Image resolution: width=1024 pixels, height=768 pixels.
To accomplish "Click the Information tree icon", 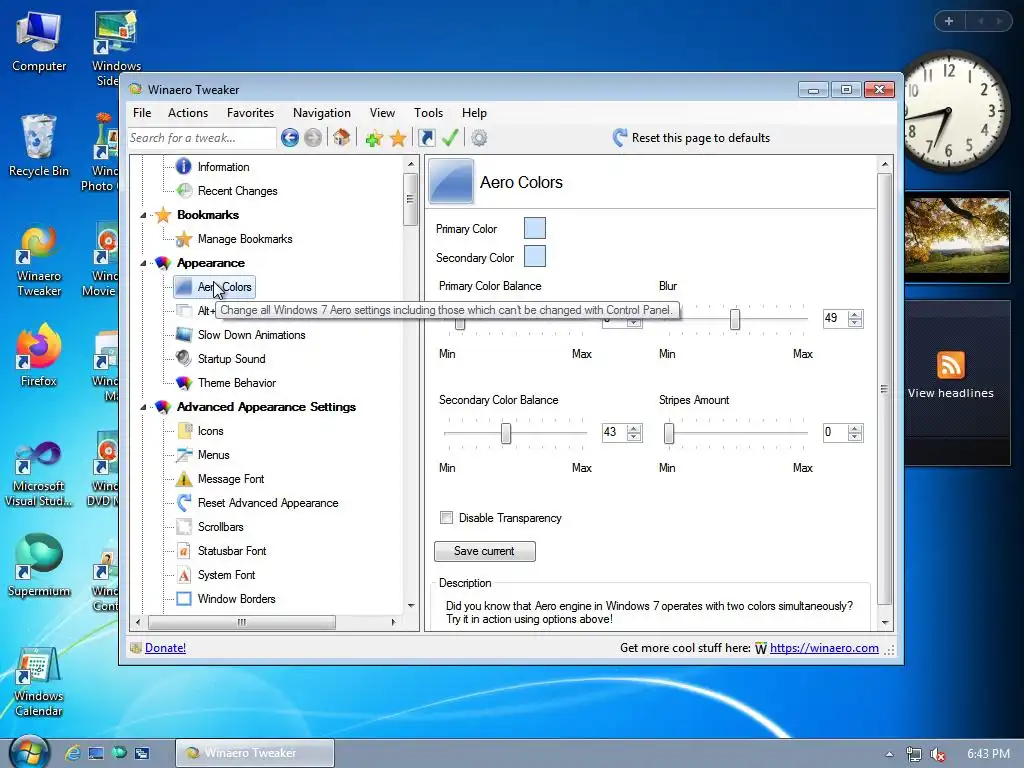I will (x=184, y=167).
